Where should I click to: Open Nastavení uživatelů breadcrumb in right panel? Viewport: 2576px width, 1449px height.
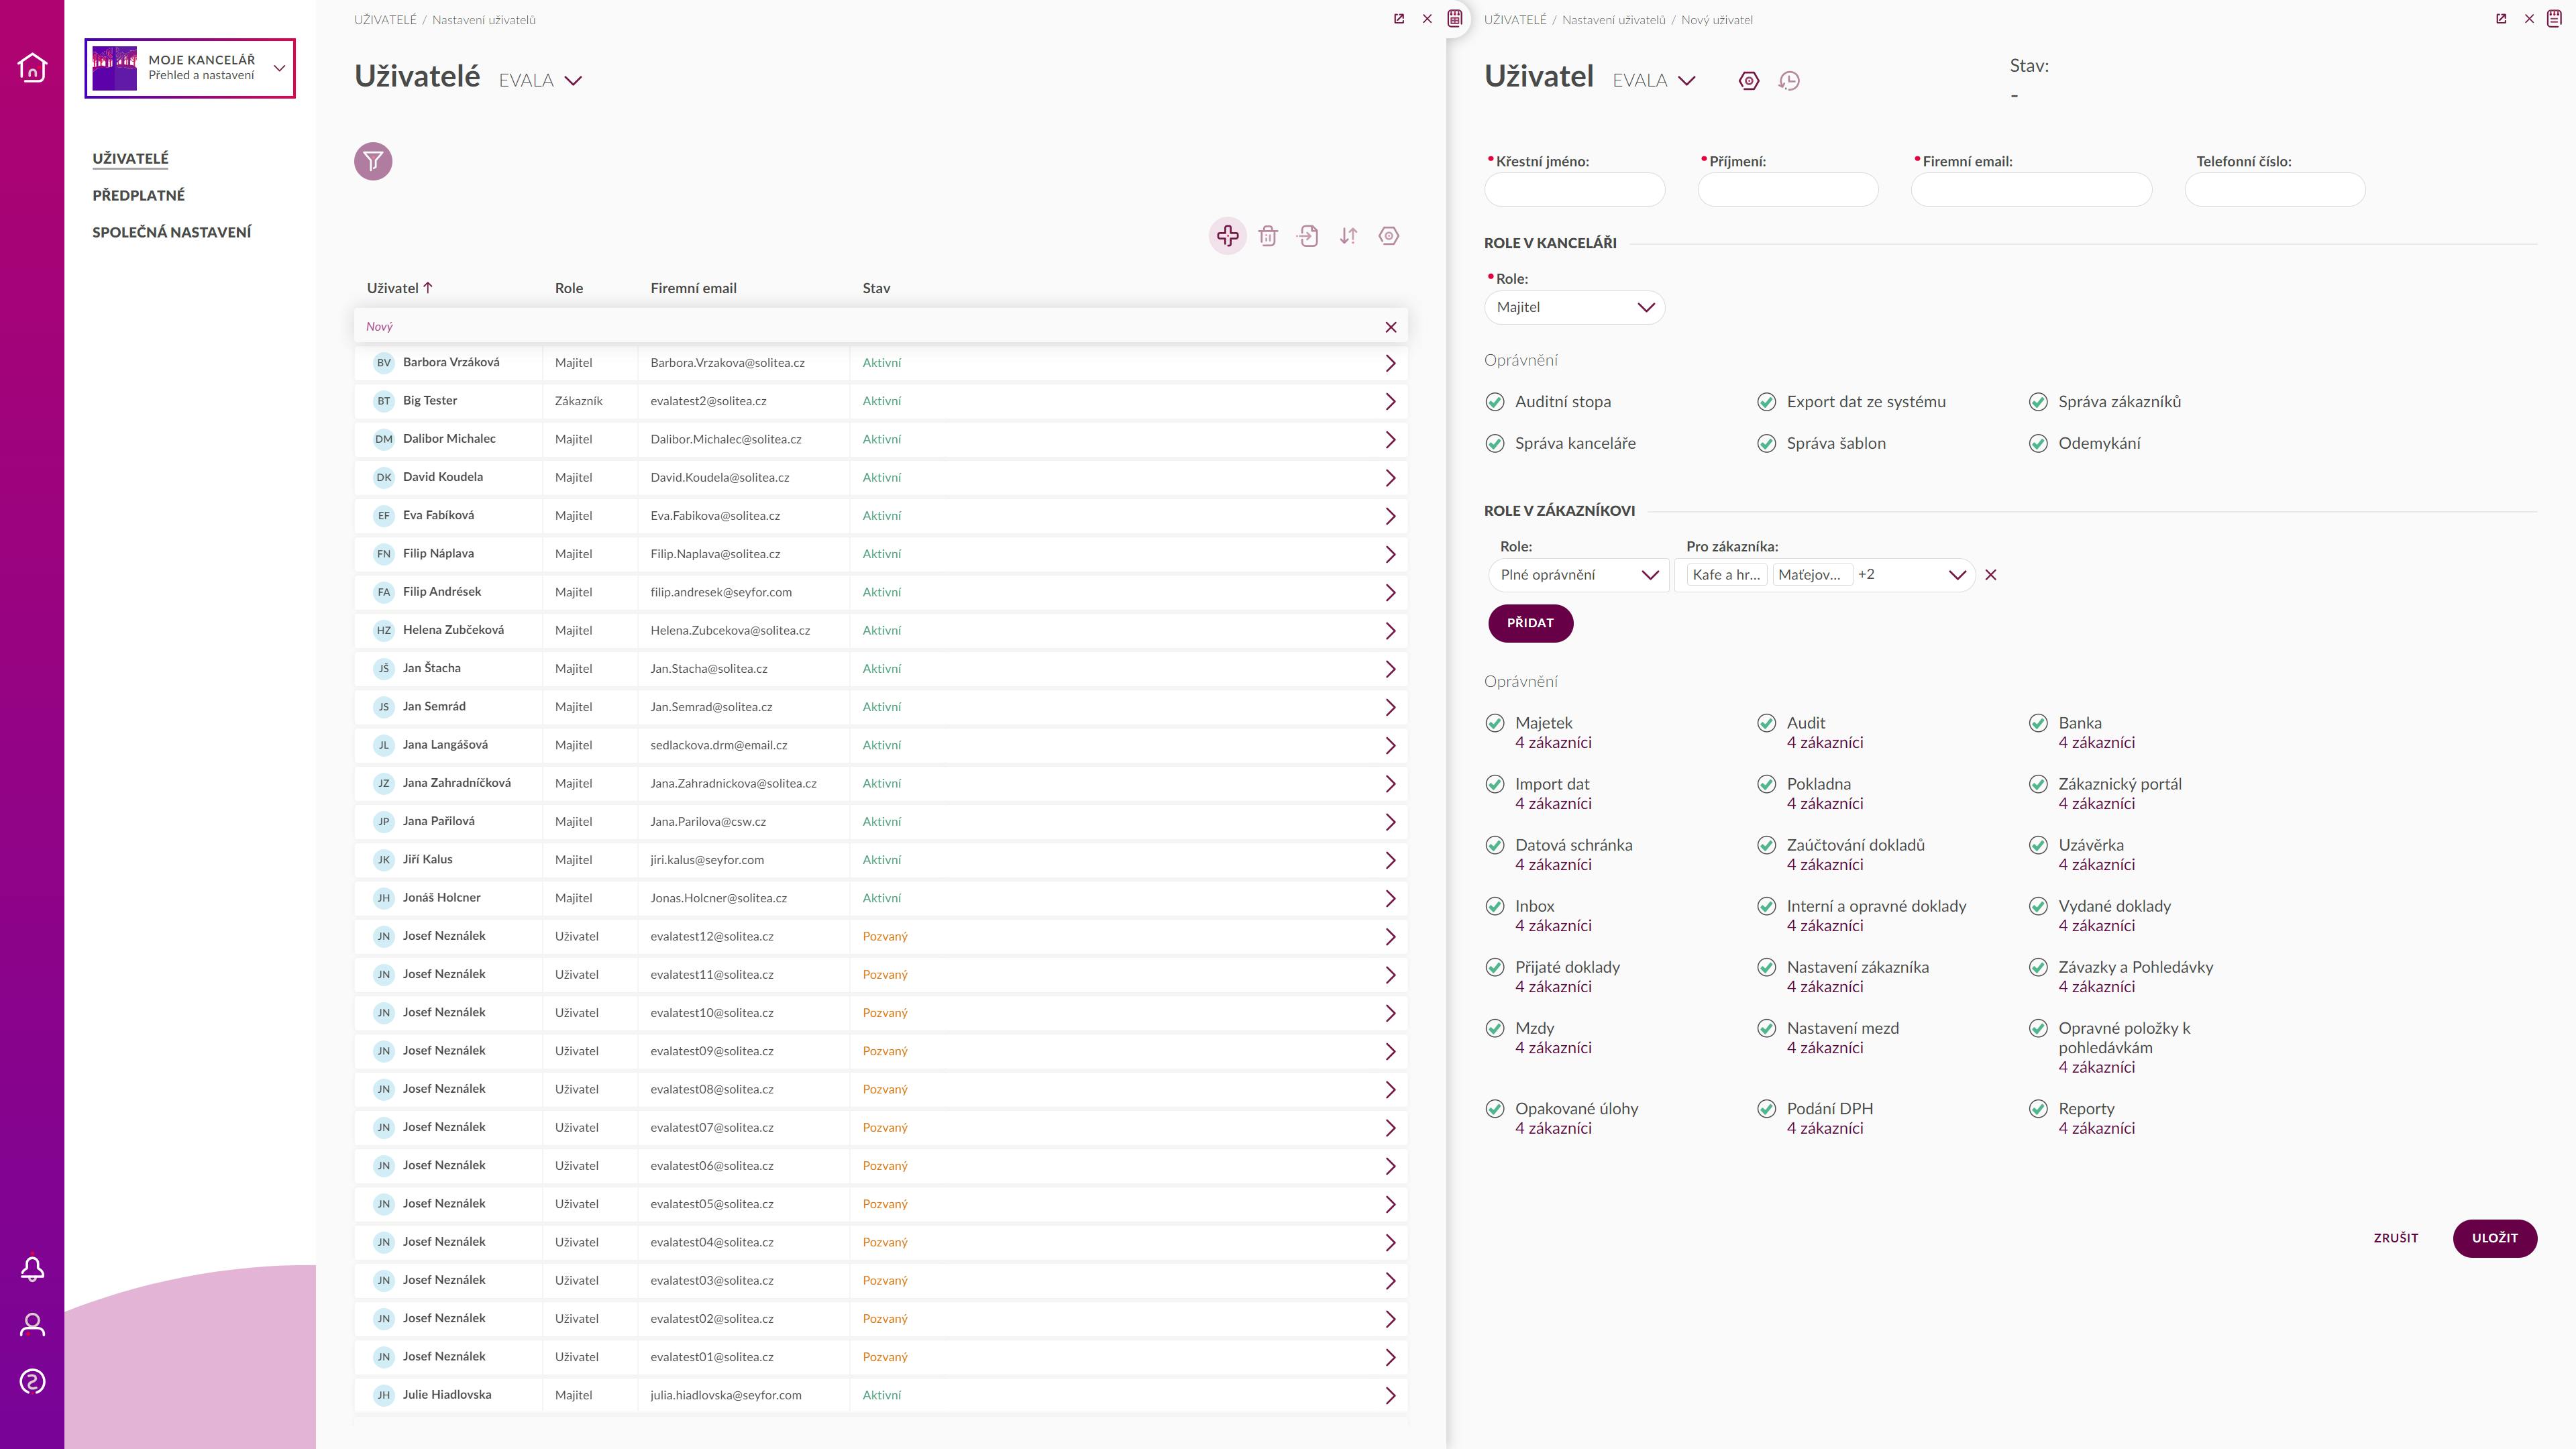pyautogui.click(x=1613, y=20)
